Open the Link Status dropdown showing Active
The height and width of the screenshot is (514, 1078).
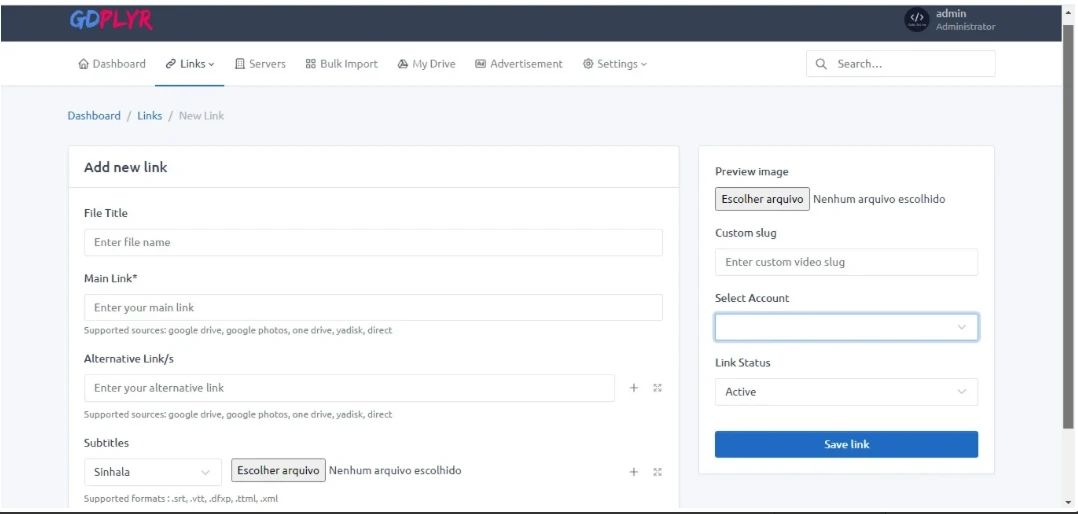coord(846,392)
